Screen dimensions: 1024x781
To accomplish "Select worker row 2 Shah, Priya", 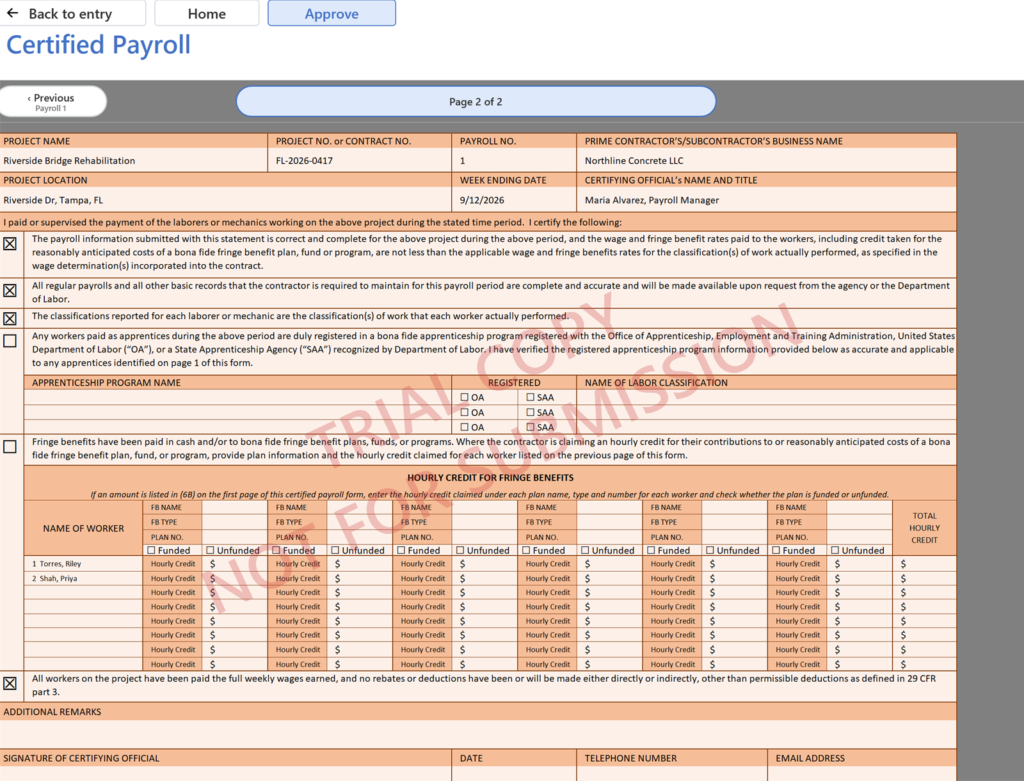I will click(83, 579).
